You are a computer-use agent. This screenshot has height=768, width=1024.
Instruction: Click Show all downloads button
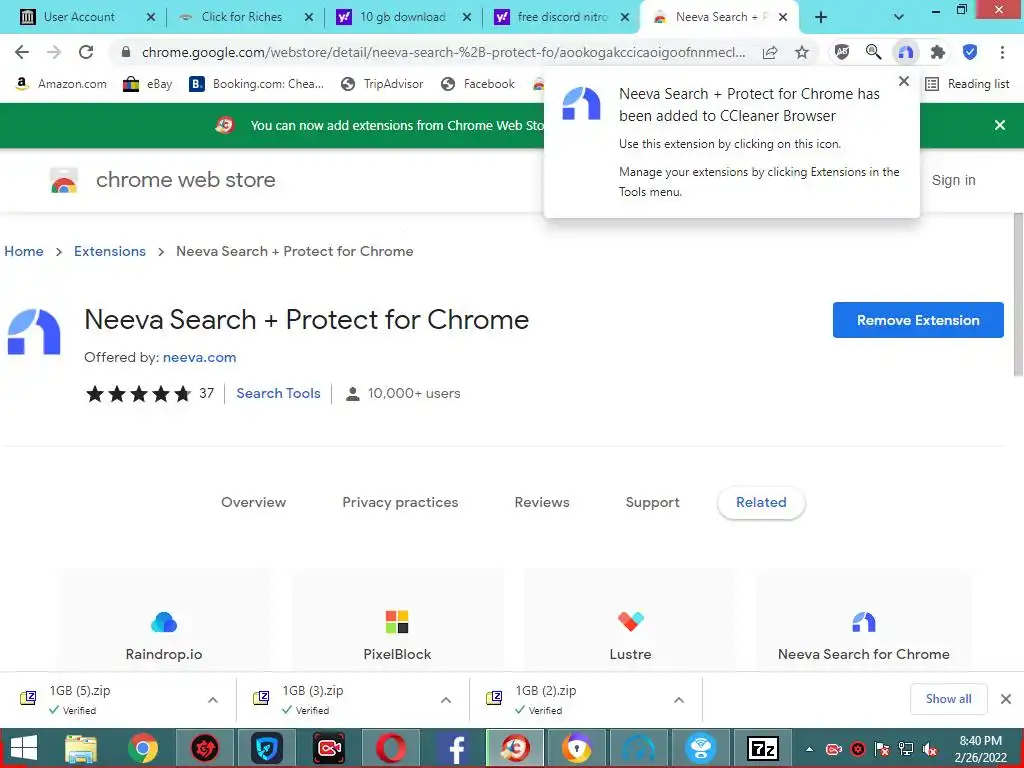coord(948,699)
